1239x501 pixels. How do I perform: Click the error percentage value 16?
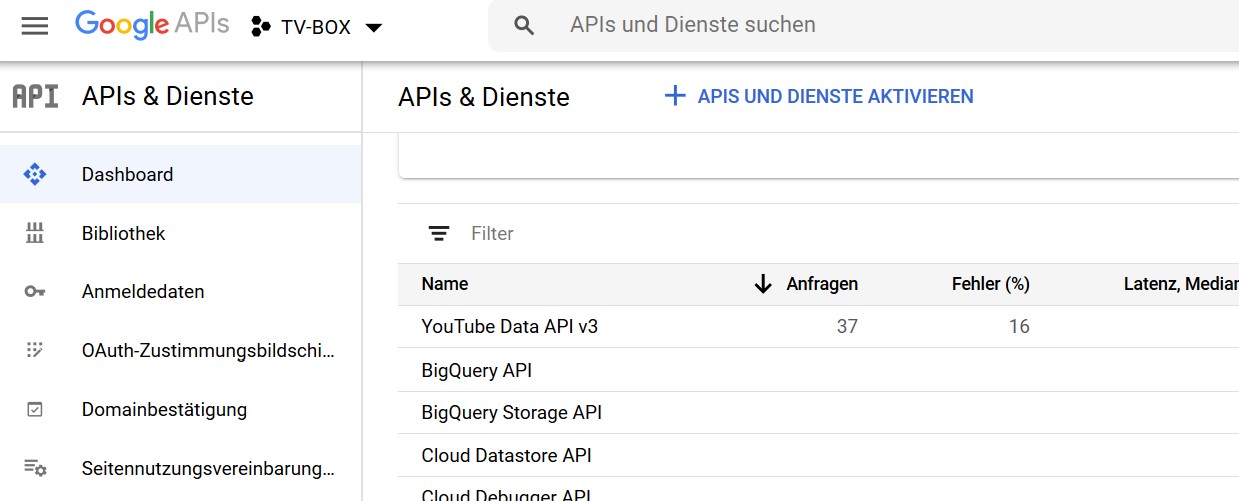(x=1019, y=326)
